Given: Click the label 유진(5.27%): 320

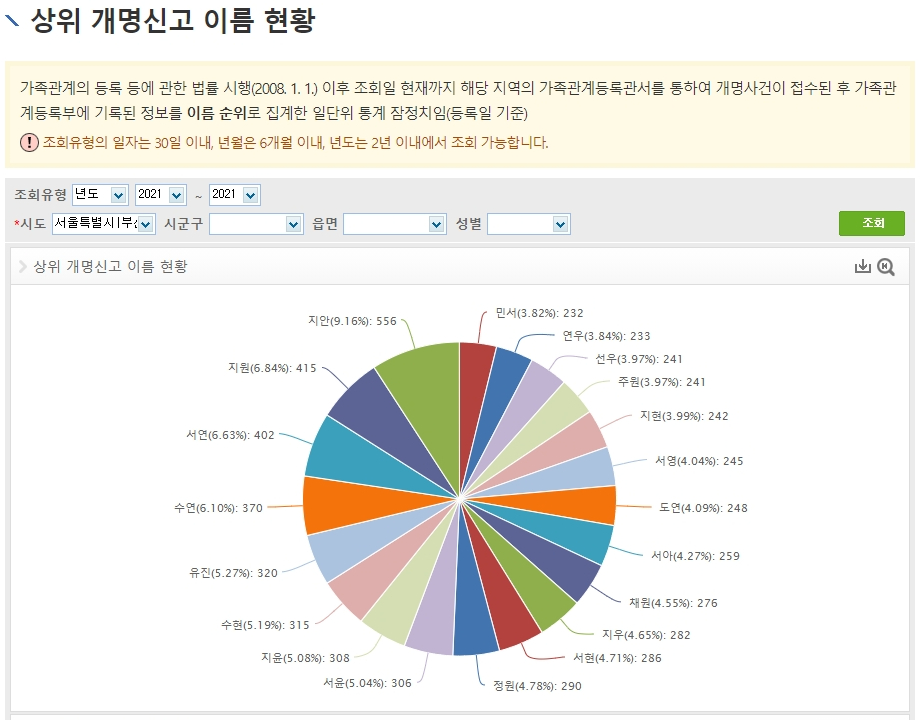Looking at the screenshot, I should [x=233, y=573].
